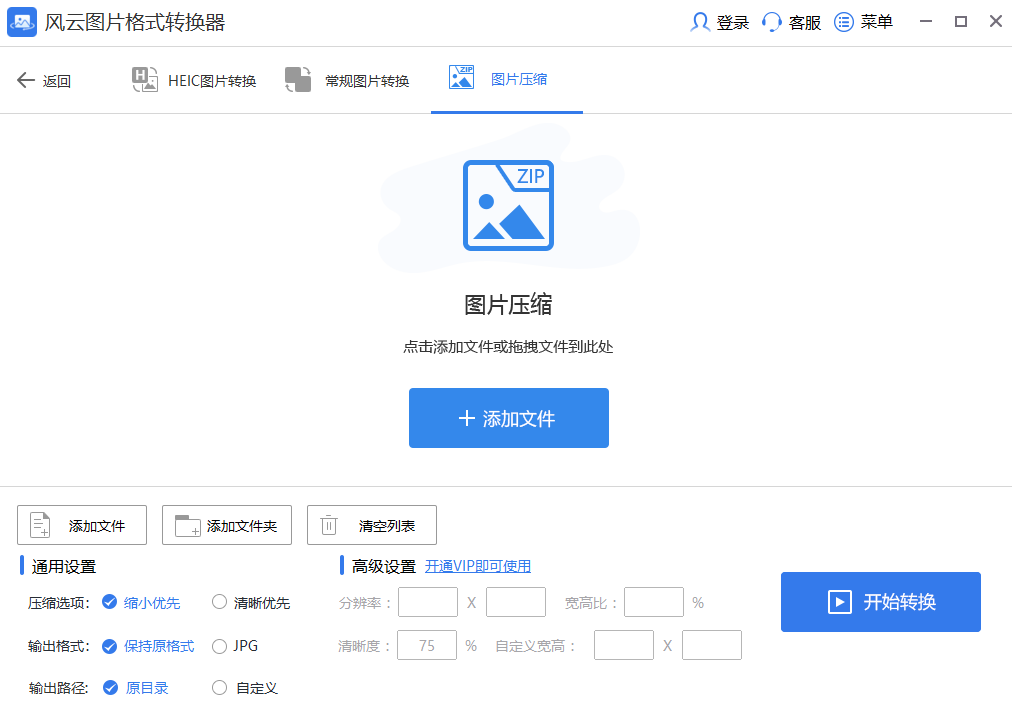Start conversion with 开始转换

880,602
